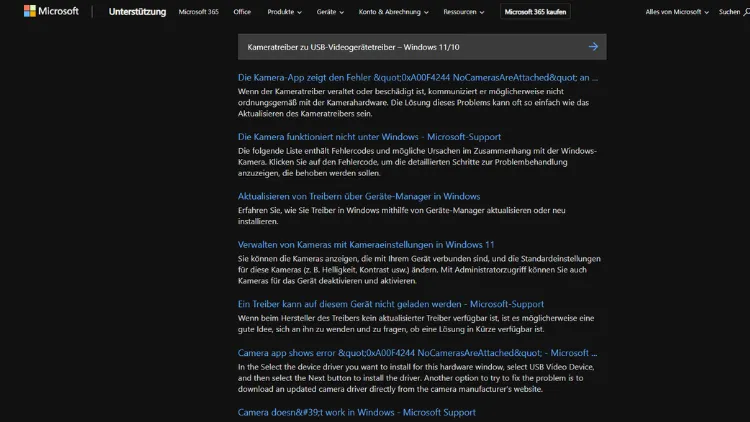The width and height of the screenshot is (750, 422).
Task: Expand the Geräte dropdown
Action: [x=330, y=12]
